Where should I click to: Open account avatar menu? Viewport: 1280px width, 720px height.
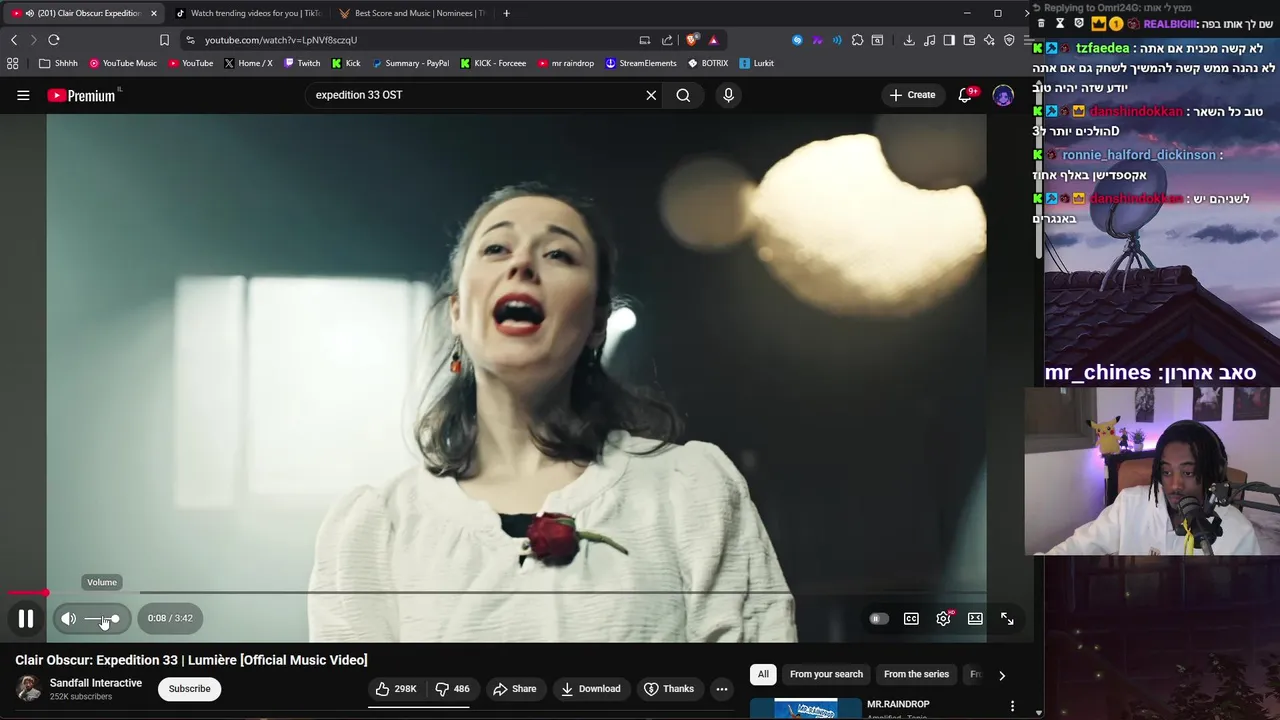pos(1003,95)
